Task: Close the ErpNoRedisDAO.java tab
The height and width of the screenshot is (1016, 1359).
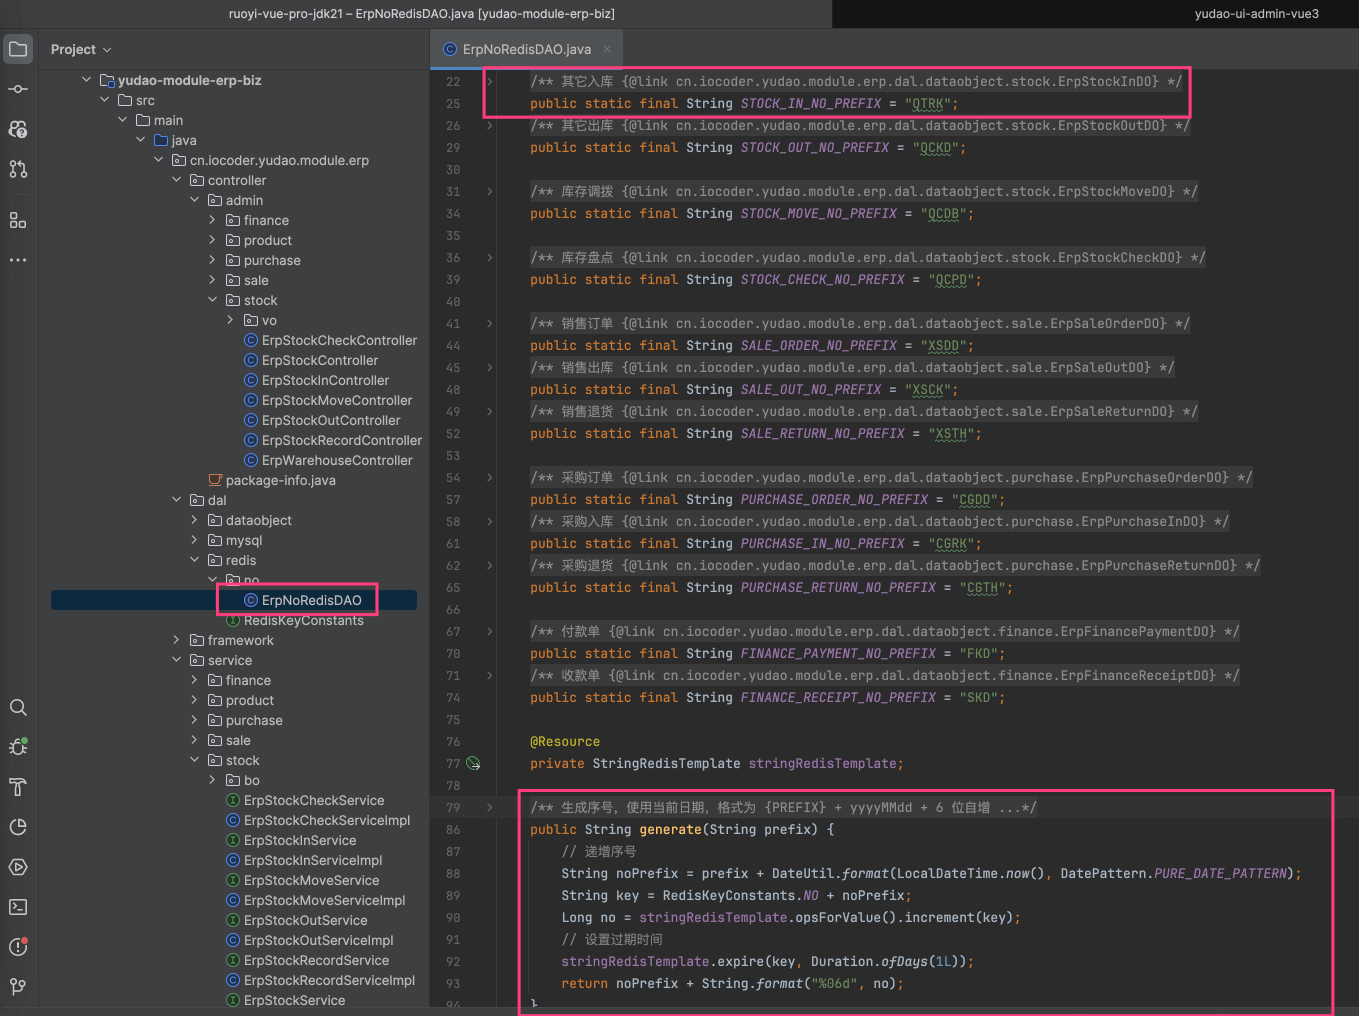Action: [x=607, y=49]
